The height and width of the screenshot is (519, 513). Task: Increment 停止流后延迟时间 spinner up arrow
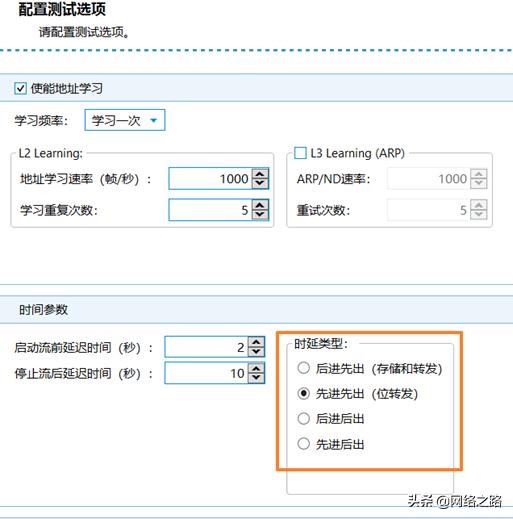[x=256, y=368]
